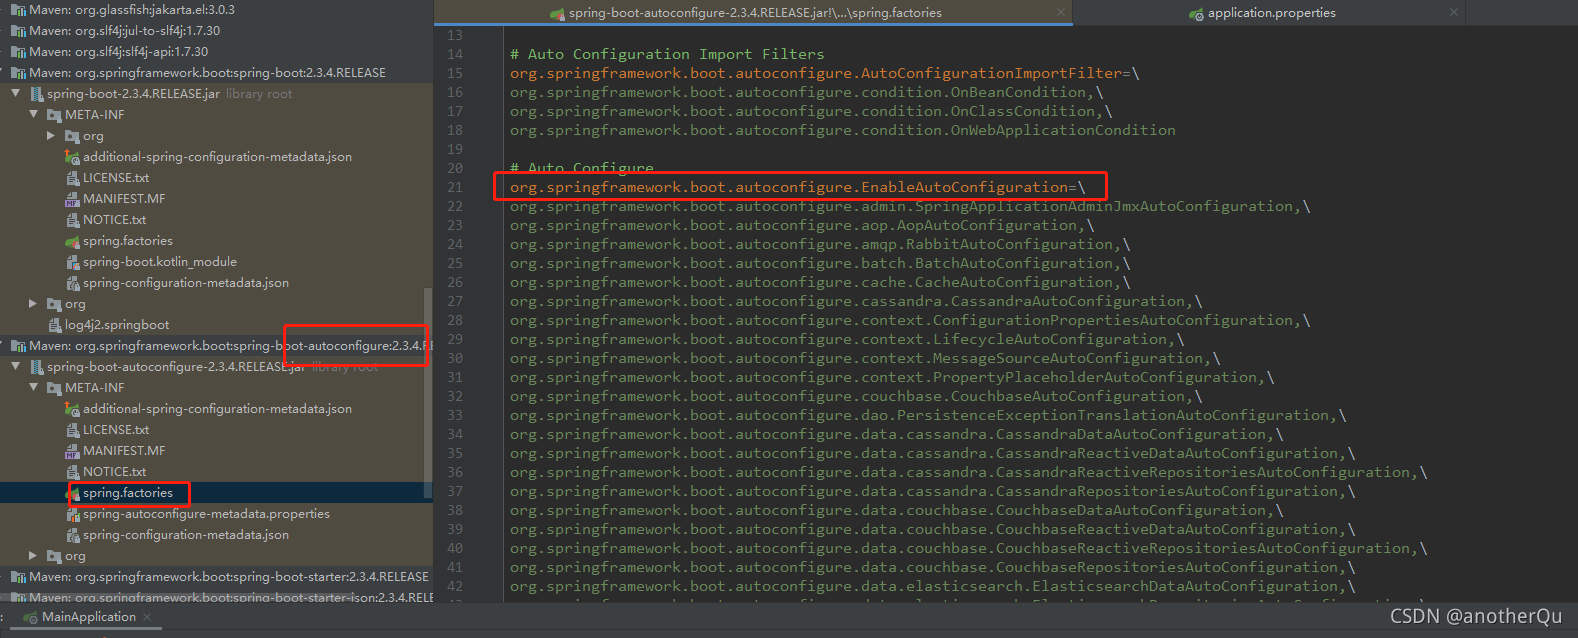1578x638 pixels.
Task: Open spring-boot.kotlin_module file
Action: [x=160, y=261]
